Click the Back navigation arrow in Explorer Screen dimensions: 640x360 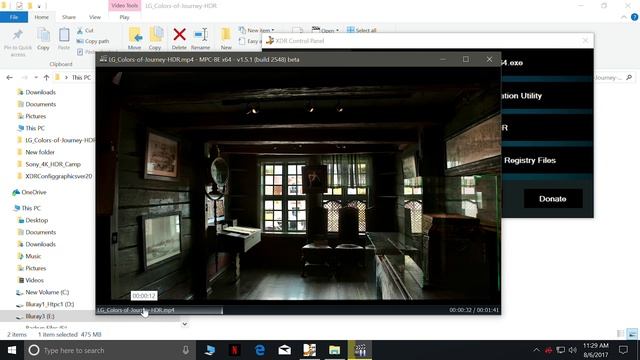pyautogui.click(x=9, y=78)
